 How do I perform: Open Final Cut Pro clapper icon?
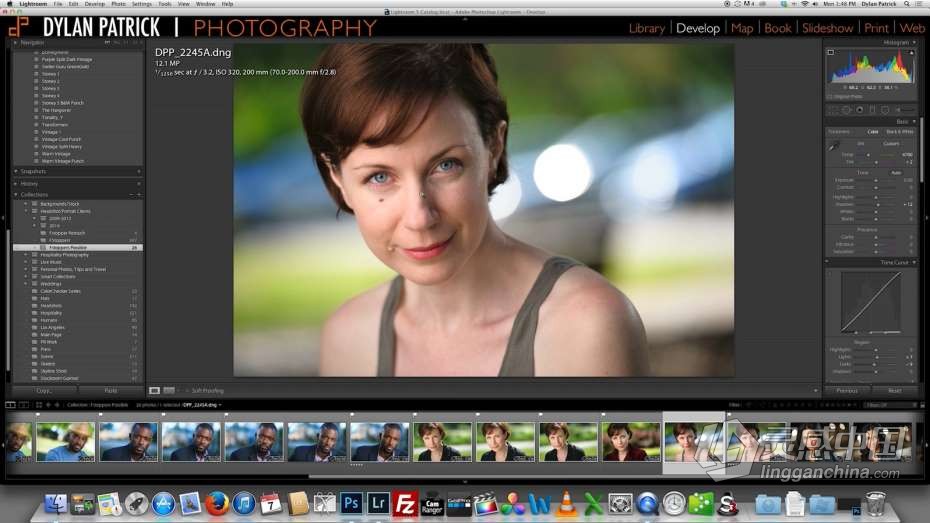(485, 504)
